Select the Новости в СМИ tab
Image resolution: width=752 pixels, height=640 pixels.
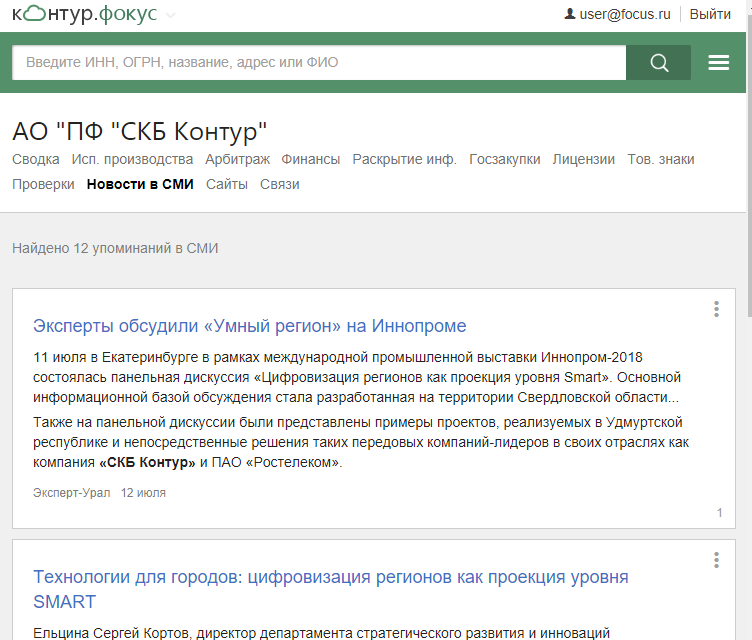[x=140, y=184]
